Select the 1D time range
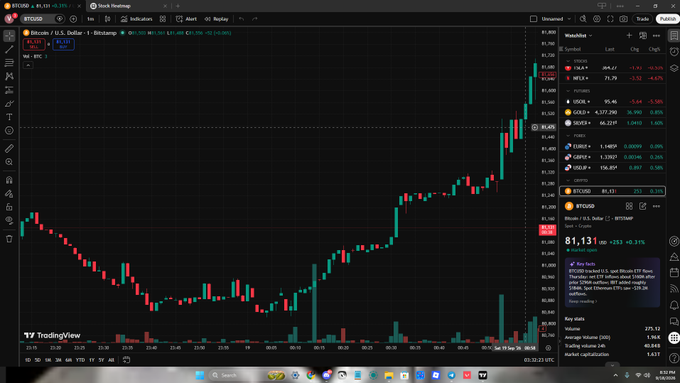The height and width of the screenshot is (383, 680). point(28,360)
